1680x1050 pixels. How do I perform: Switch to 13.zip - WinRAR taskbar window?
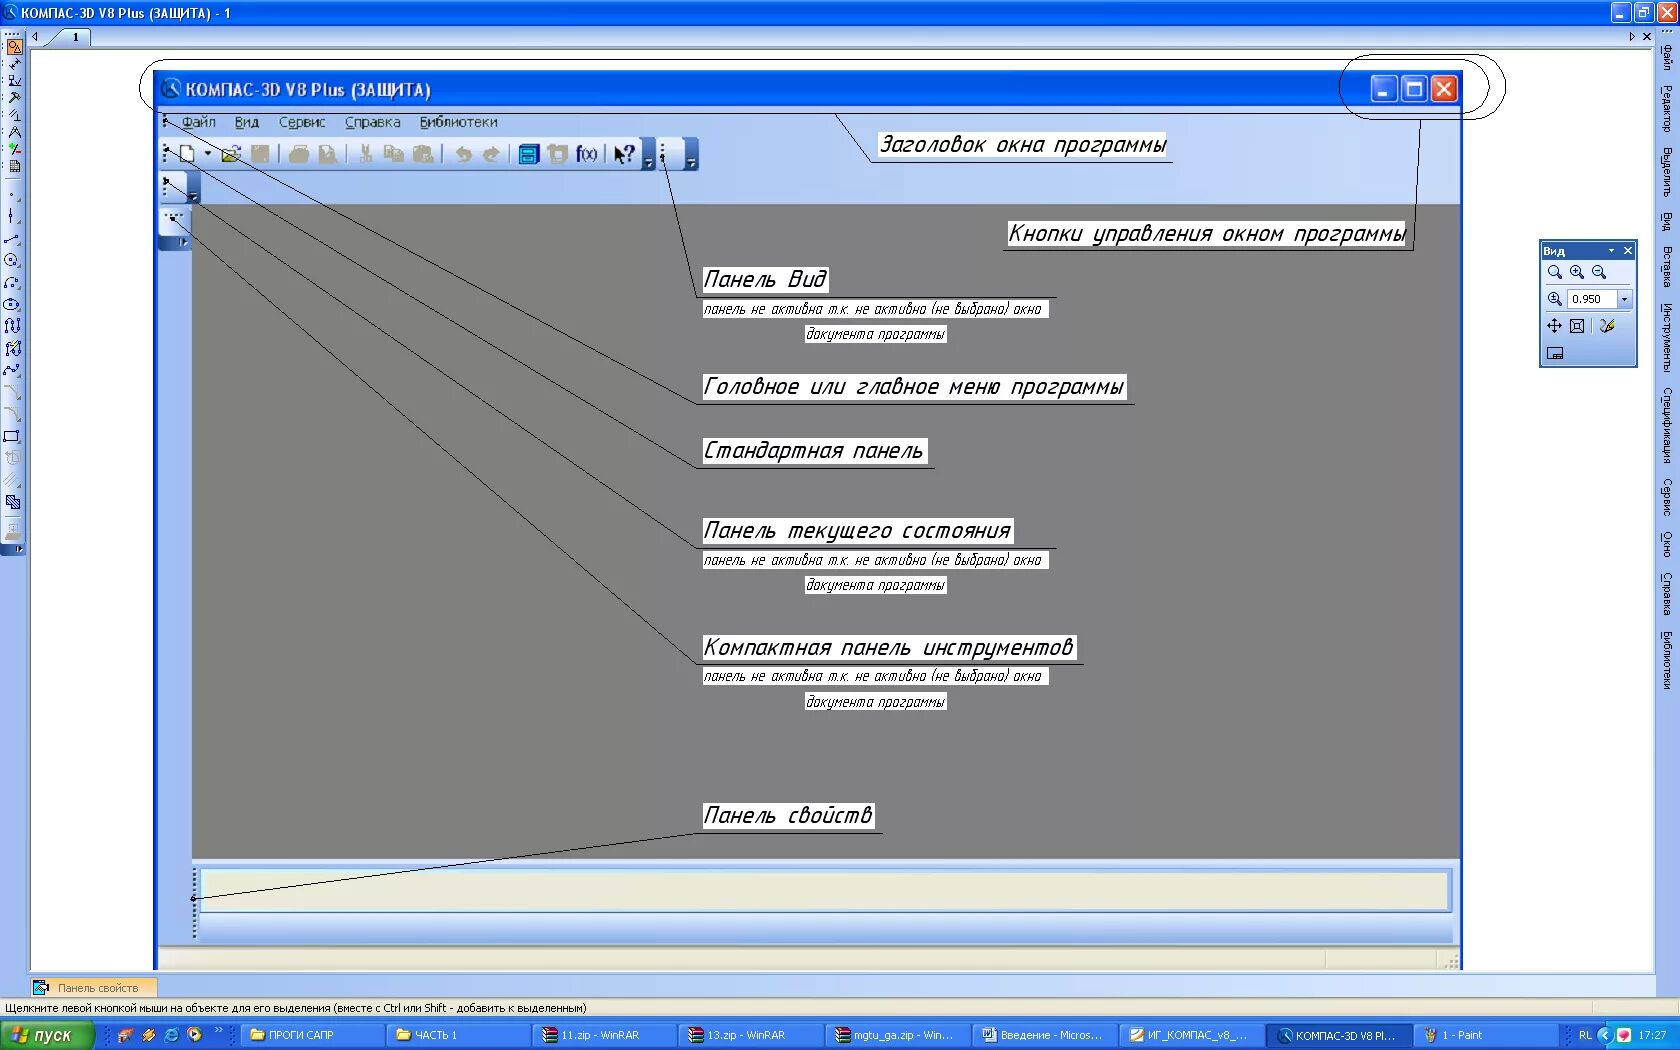coord(751,1035)
